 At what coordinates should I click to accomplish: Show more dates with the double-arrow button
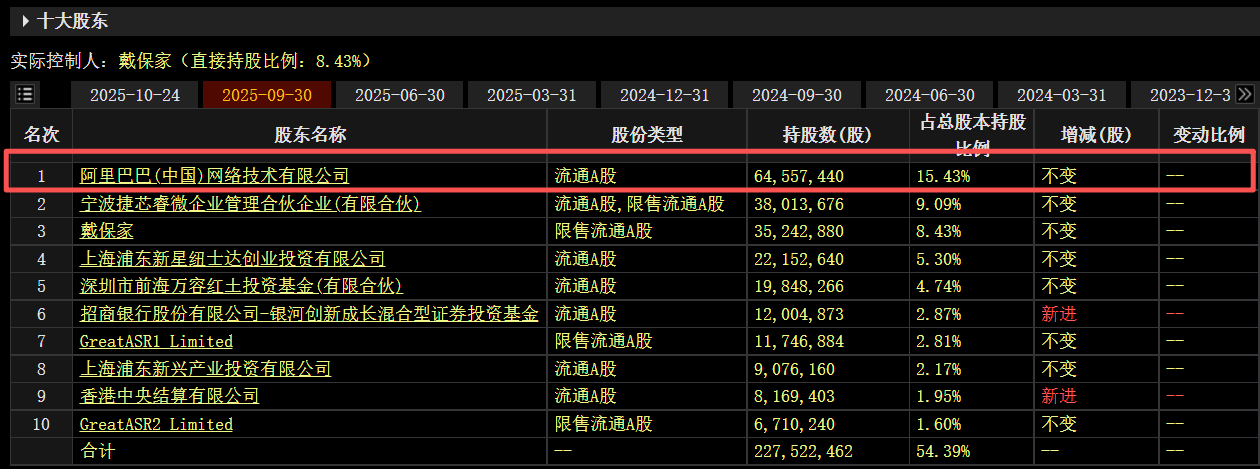[x=1245, y=95]
